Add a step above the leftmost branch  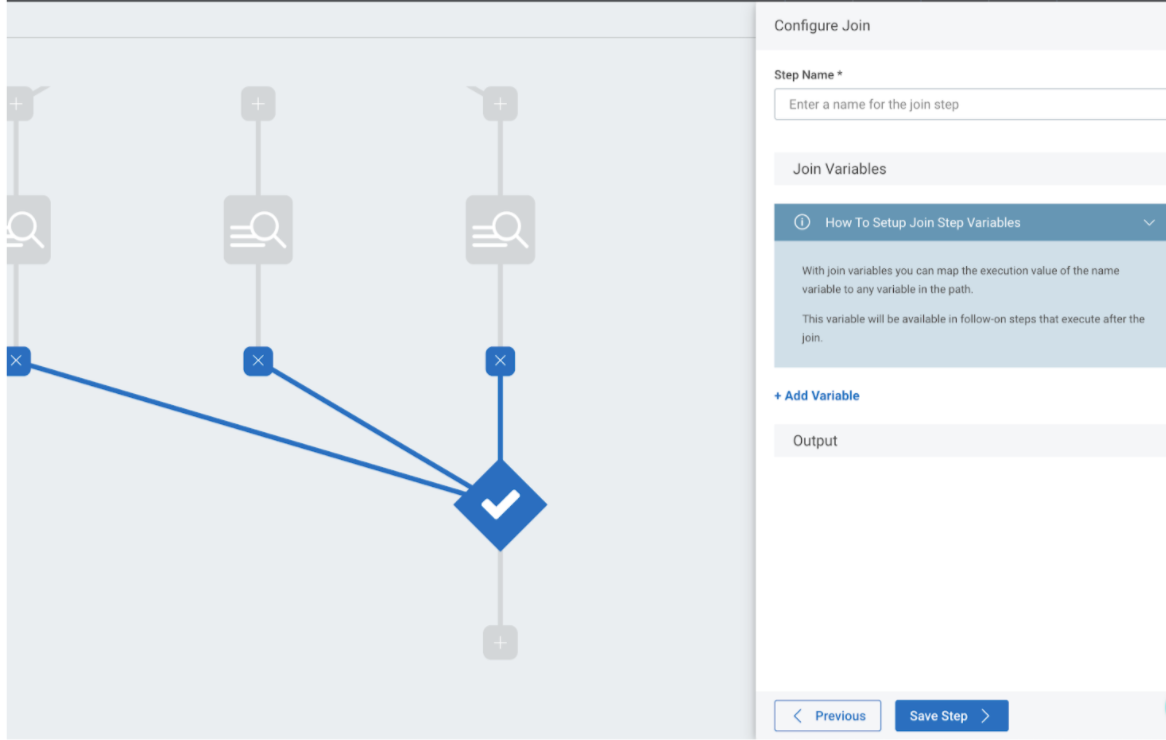pos(17,104)
